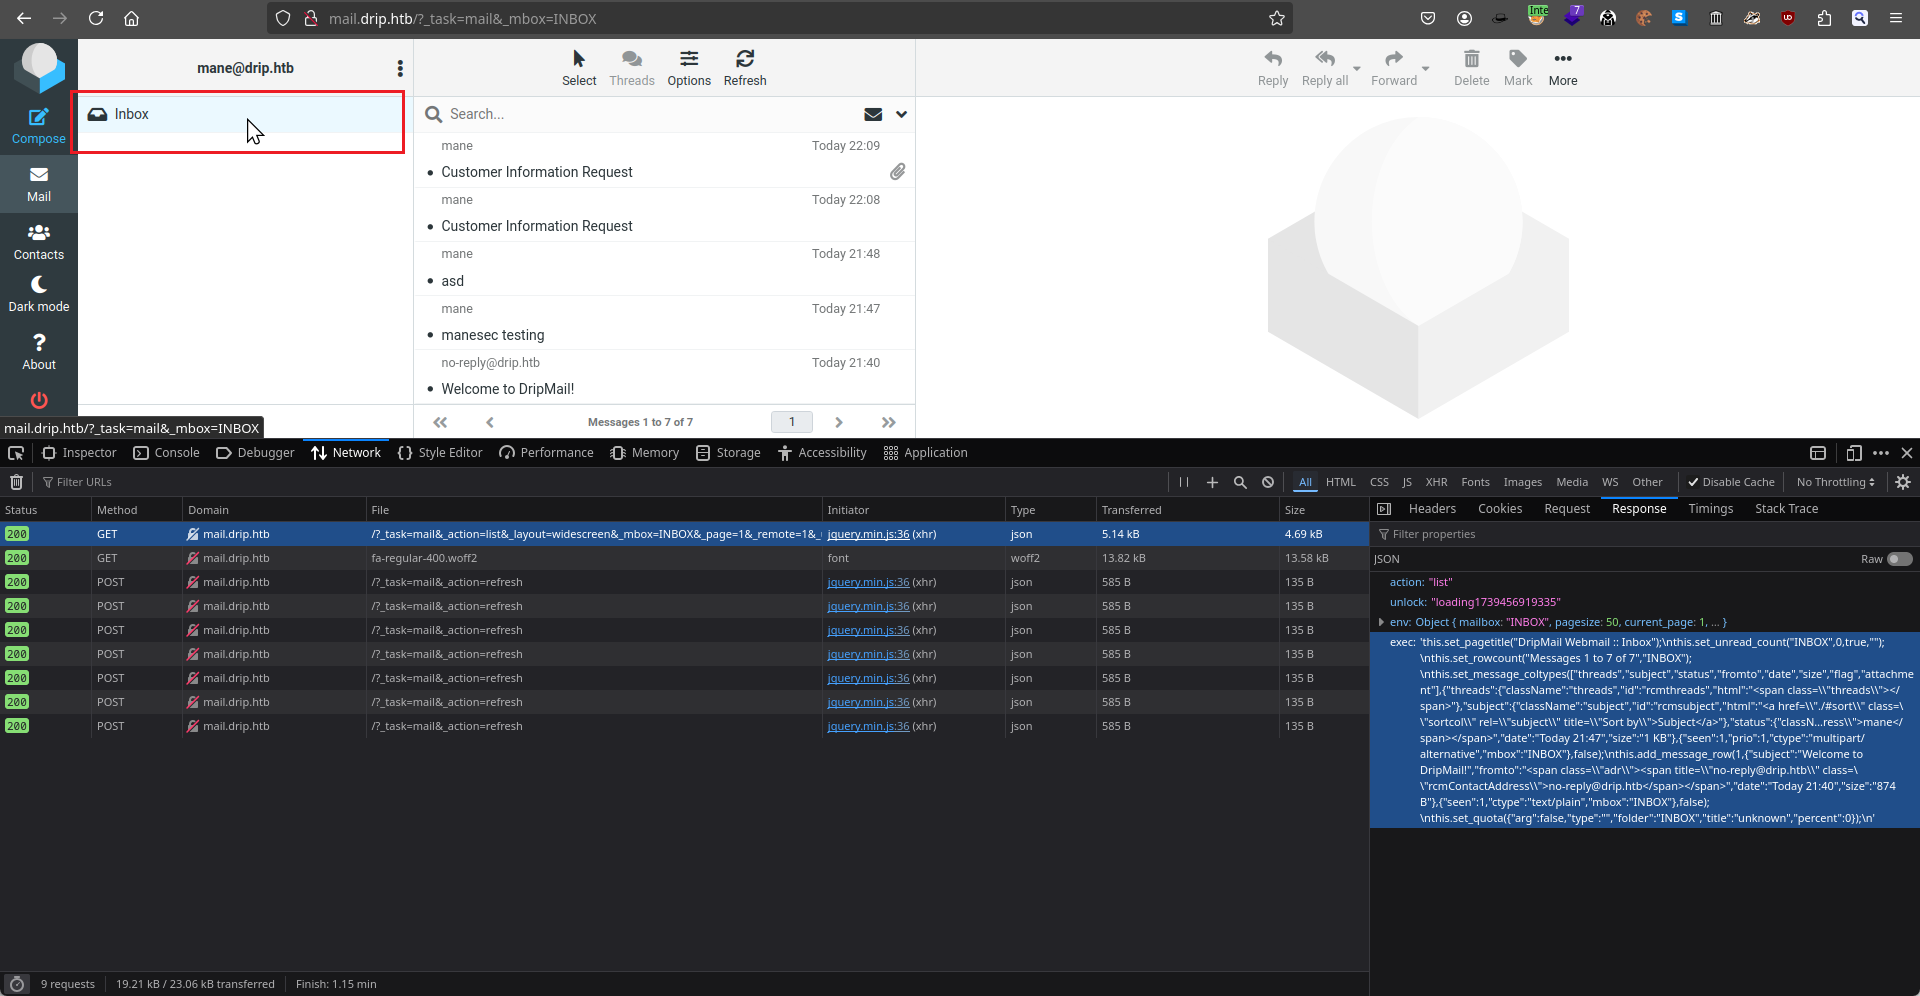Open the Console devtools tab
1920x996 pixels.
(167, 453)
